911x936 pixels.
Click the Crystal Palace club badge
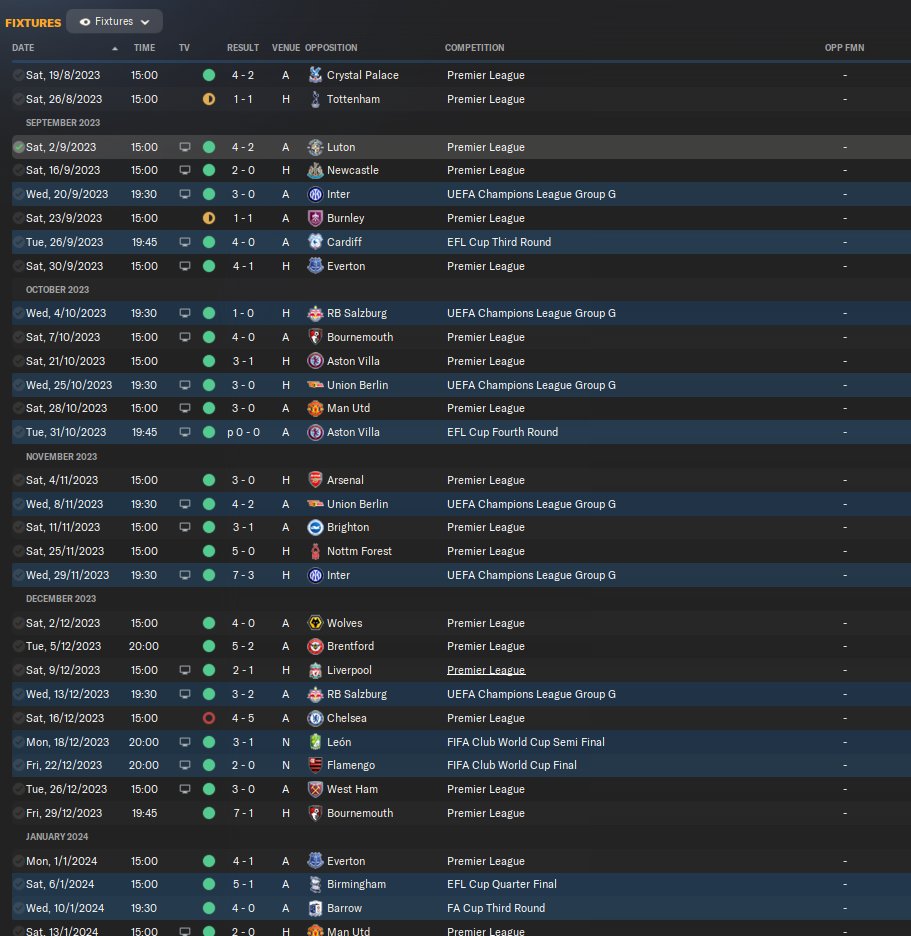point(315,75)
